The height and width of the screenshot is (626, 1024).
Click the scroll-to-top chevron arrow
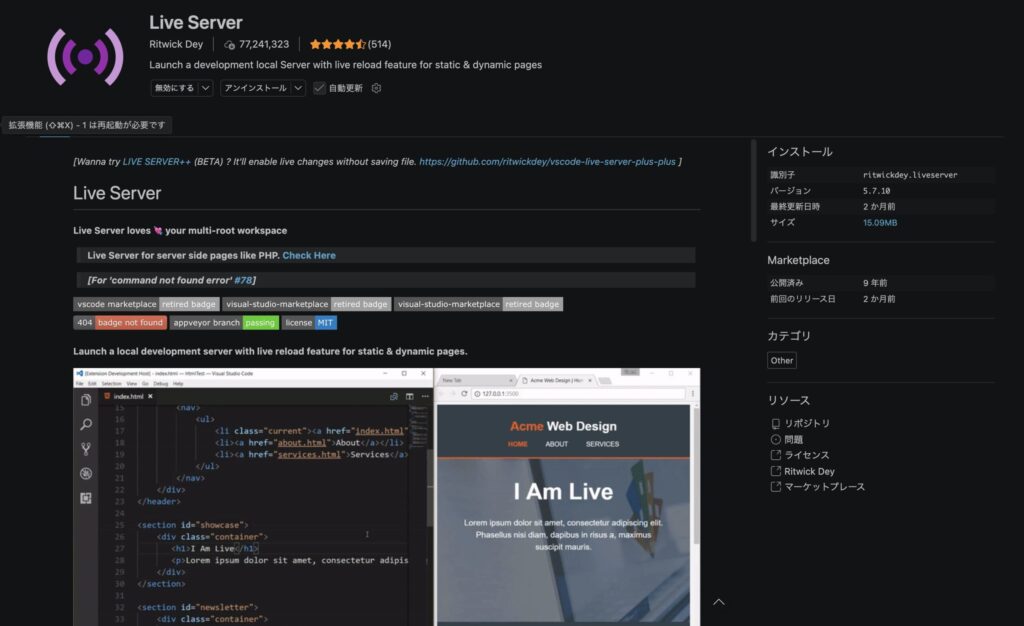(718, 602)
